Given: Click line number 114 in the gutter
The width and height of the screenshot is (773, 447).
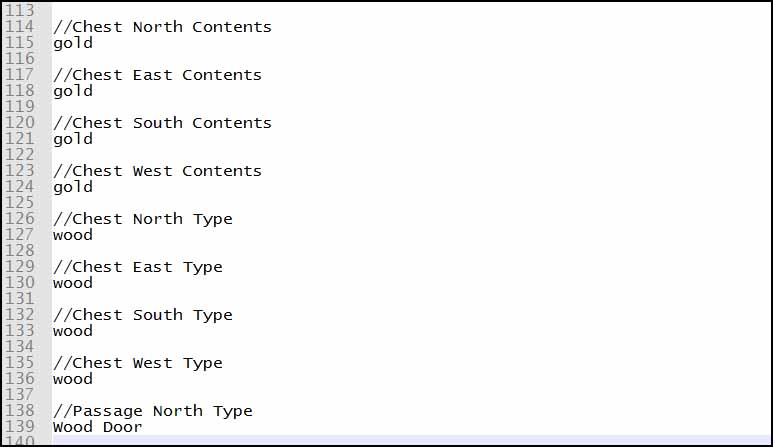Looking at the screenshot, I should 19,27.
